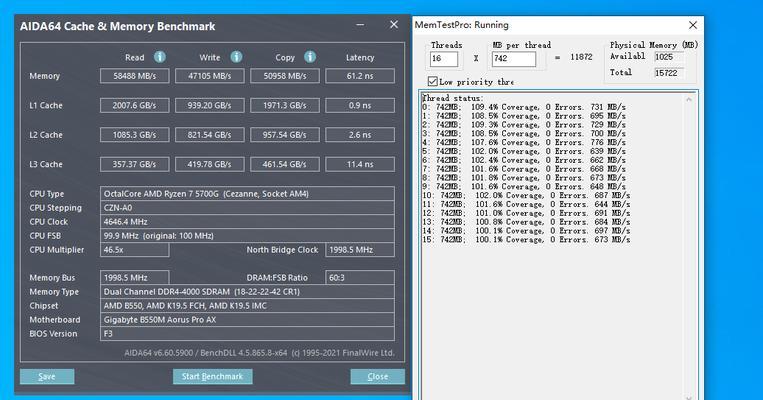Viewport: 763px width, 400px height.
Task: Click the L3 Cache latency 11.4 ns
Action: [x=360, y=164]
